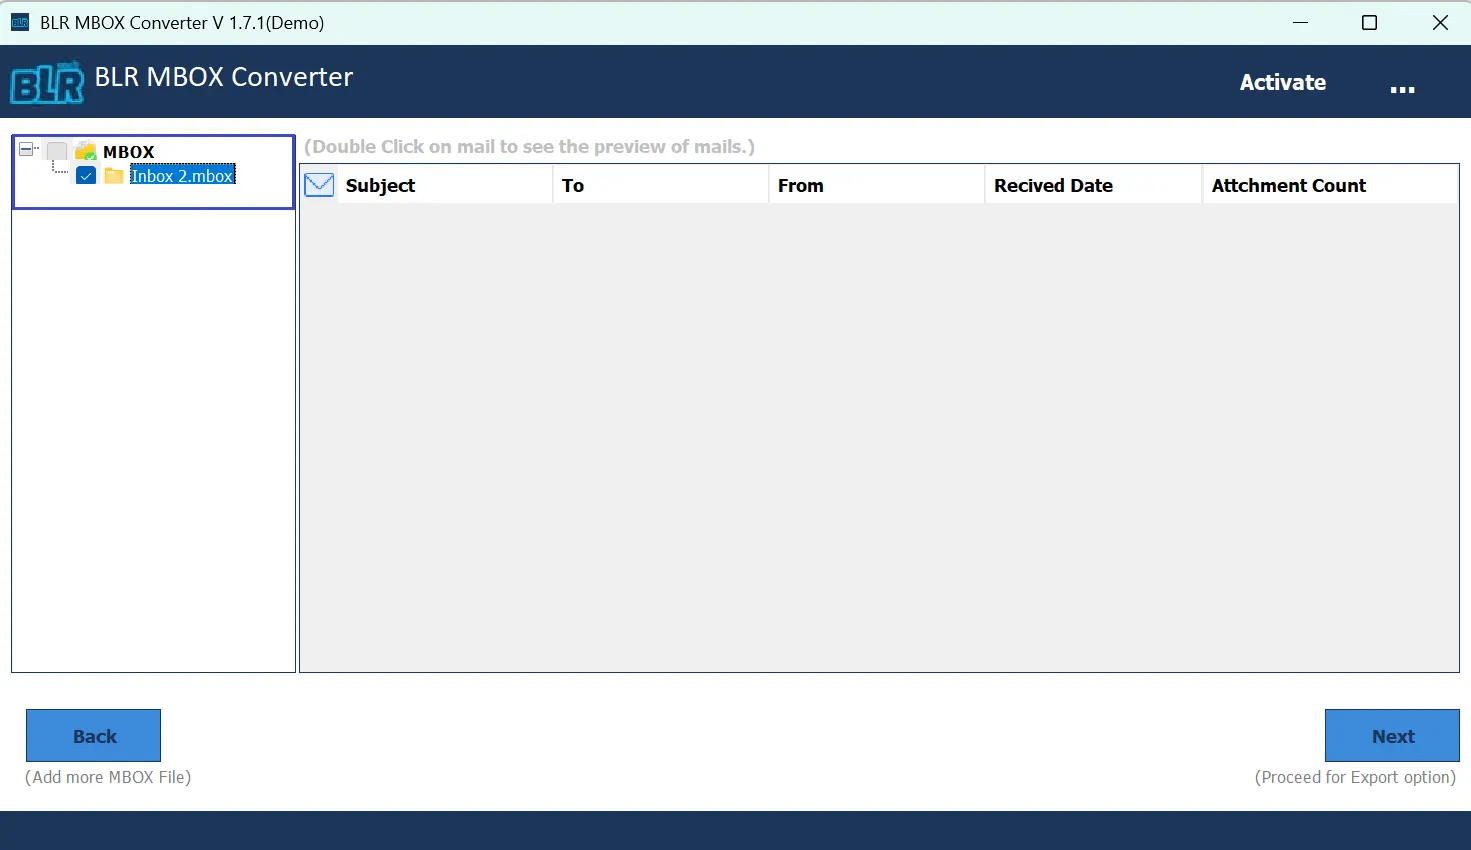Open the Activate menu item

[x=1282, y=82]
